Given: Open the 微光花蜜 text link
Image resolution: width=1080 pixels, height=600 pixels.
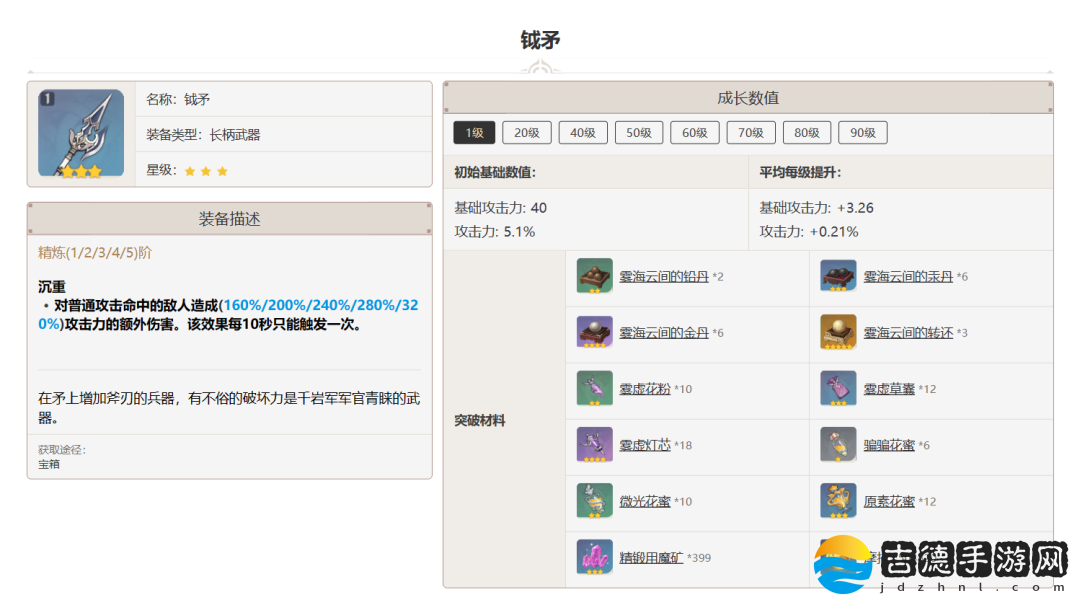Looking at the screenshot, I should (644, 502).
